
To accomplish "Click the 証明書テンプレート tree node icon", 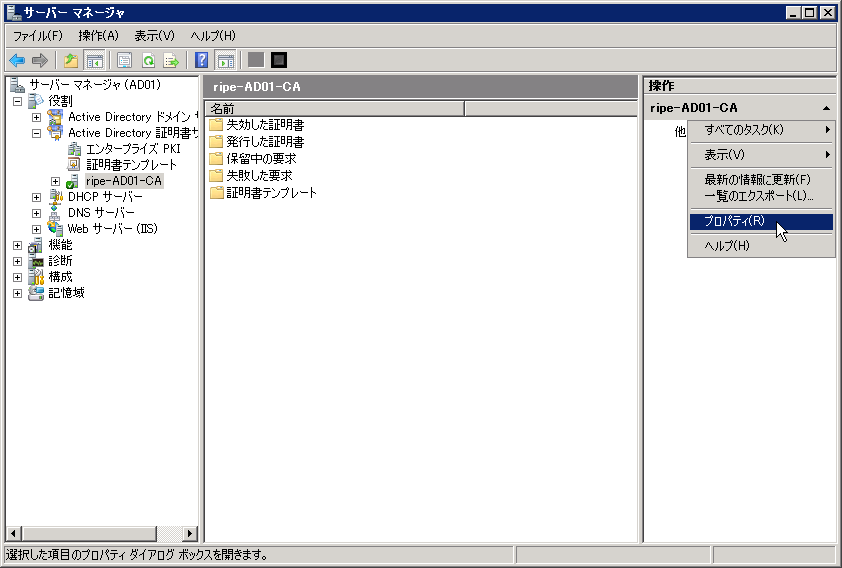I will point(74,164).
